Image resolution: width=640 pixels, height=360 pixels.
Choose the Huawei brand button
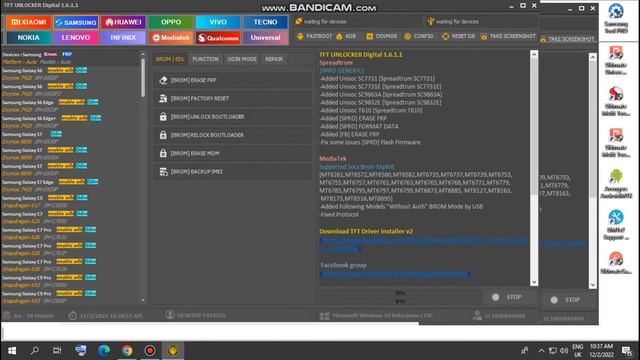pyautogui.click(x=123, y=22)
